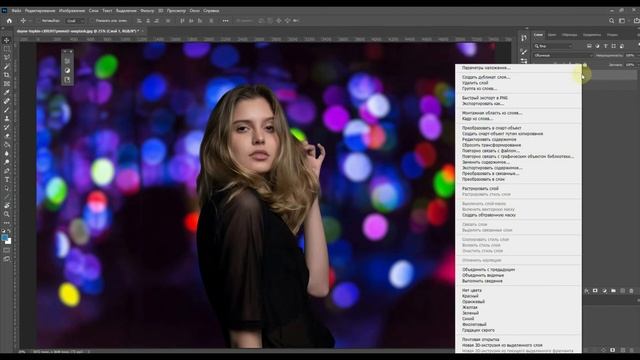
Task: Click the delete layer trash icon
Action: coord(631,291)
